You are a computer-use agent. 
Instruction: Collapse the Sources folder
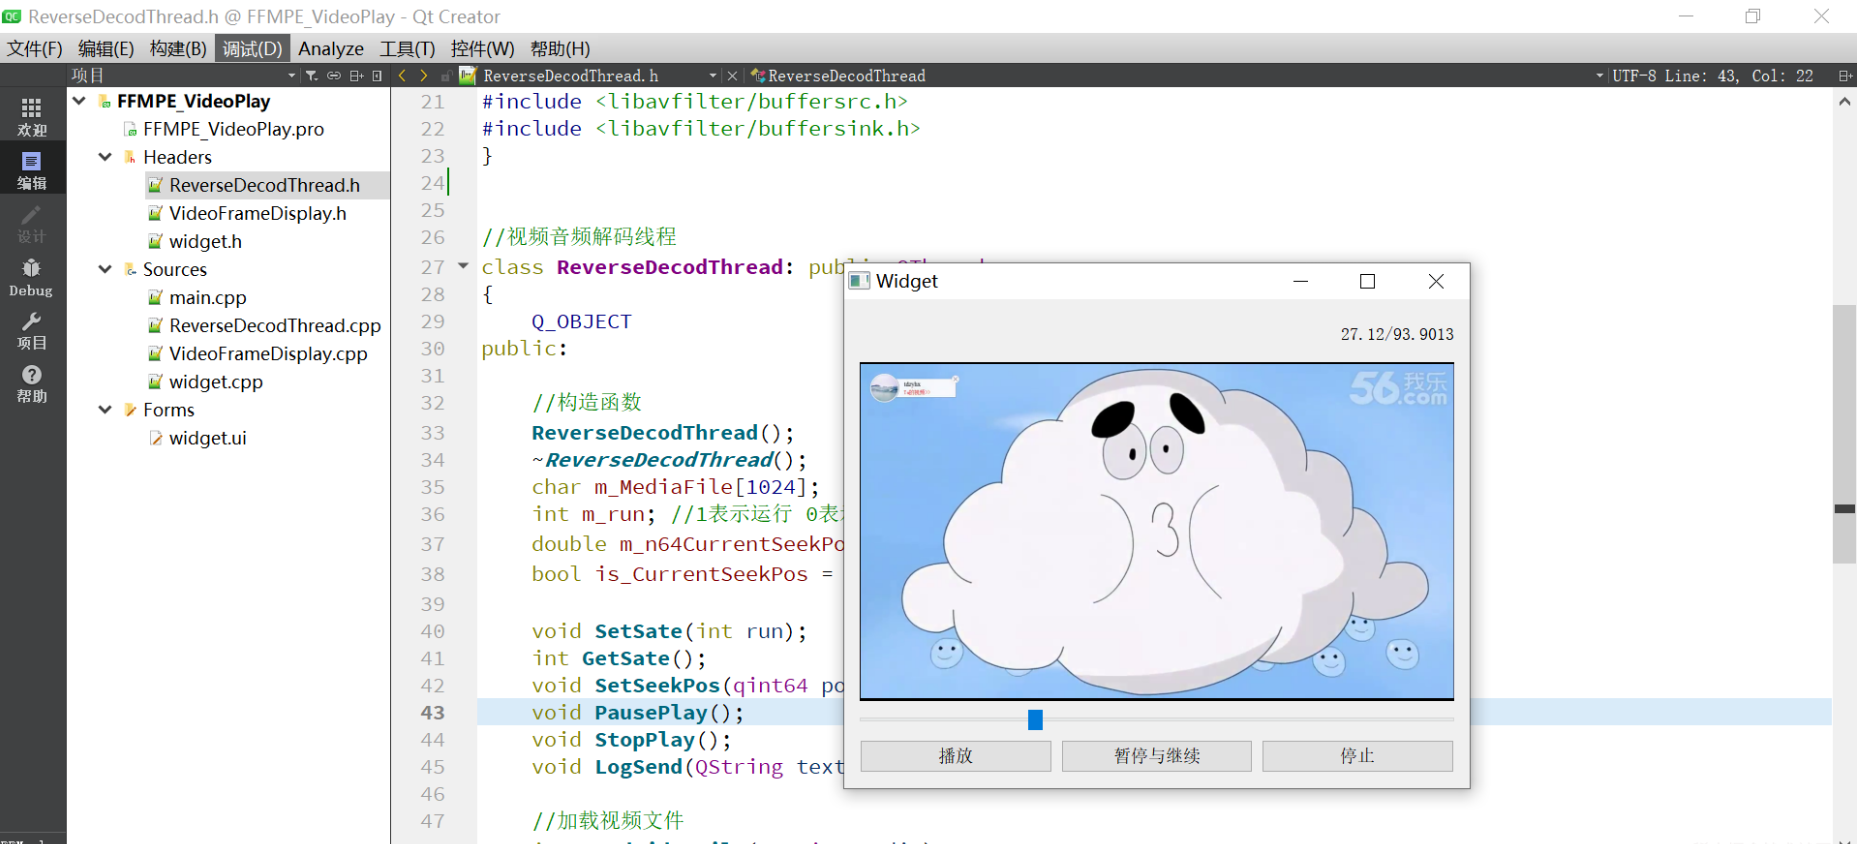(x=105, y=269)
